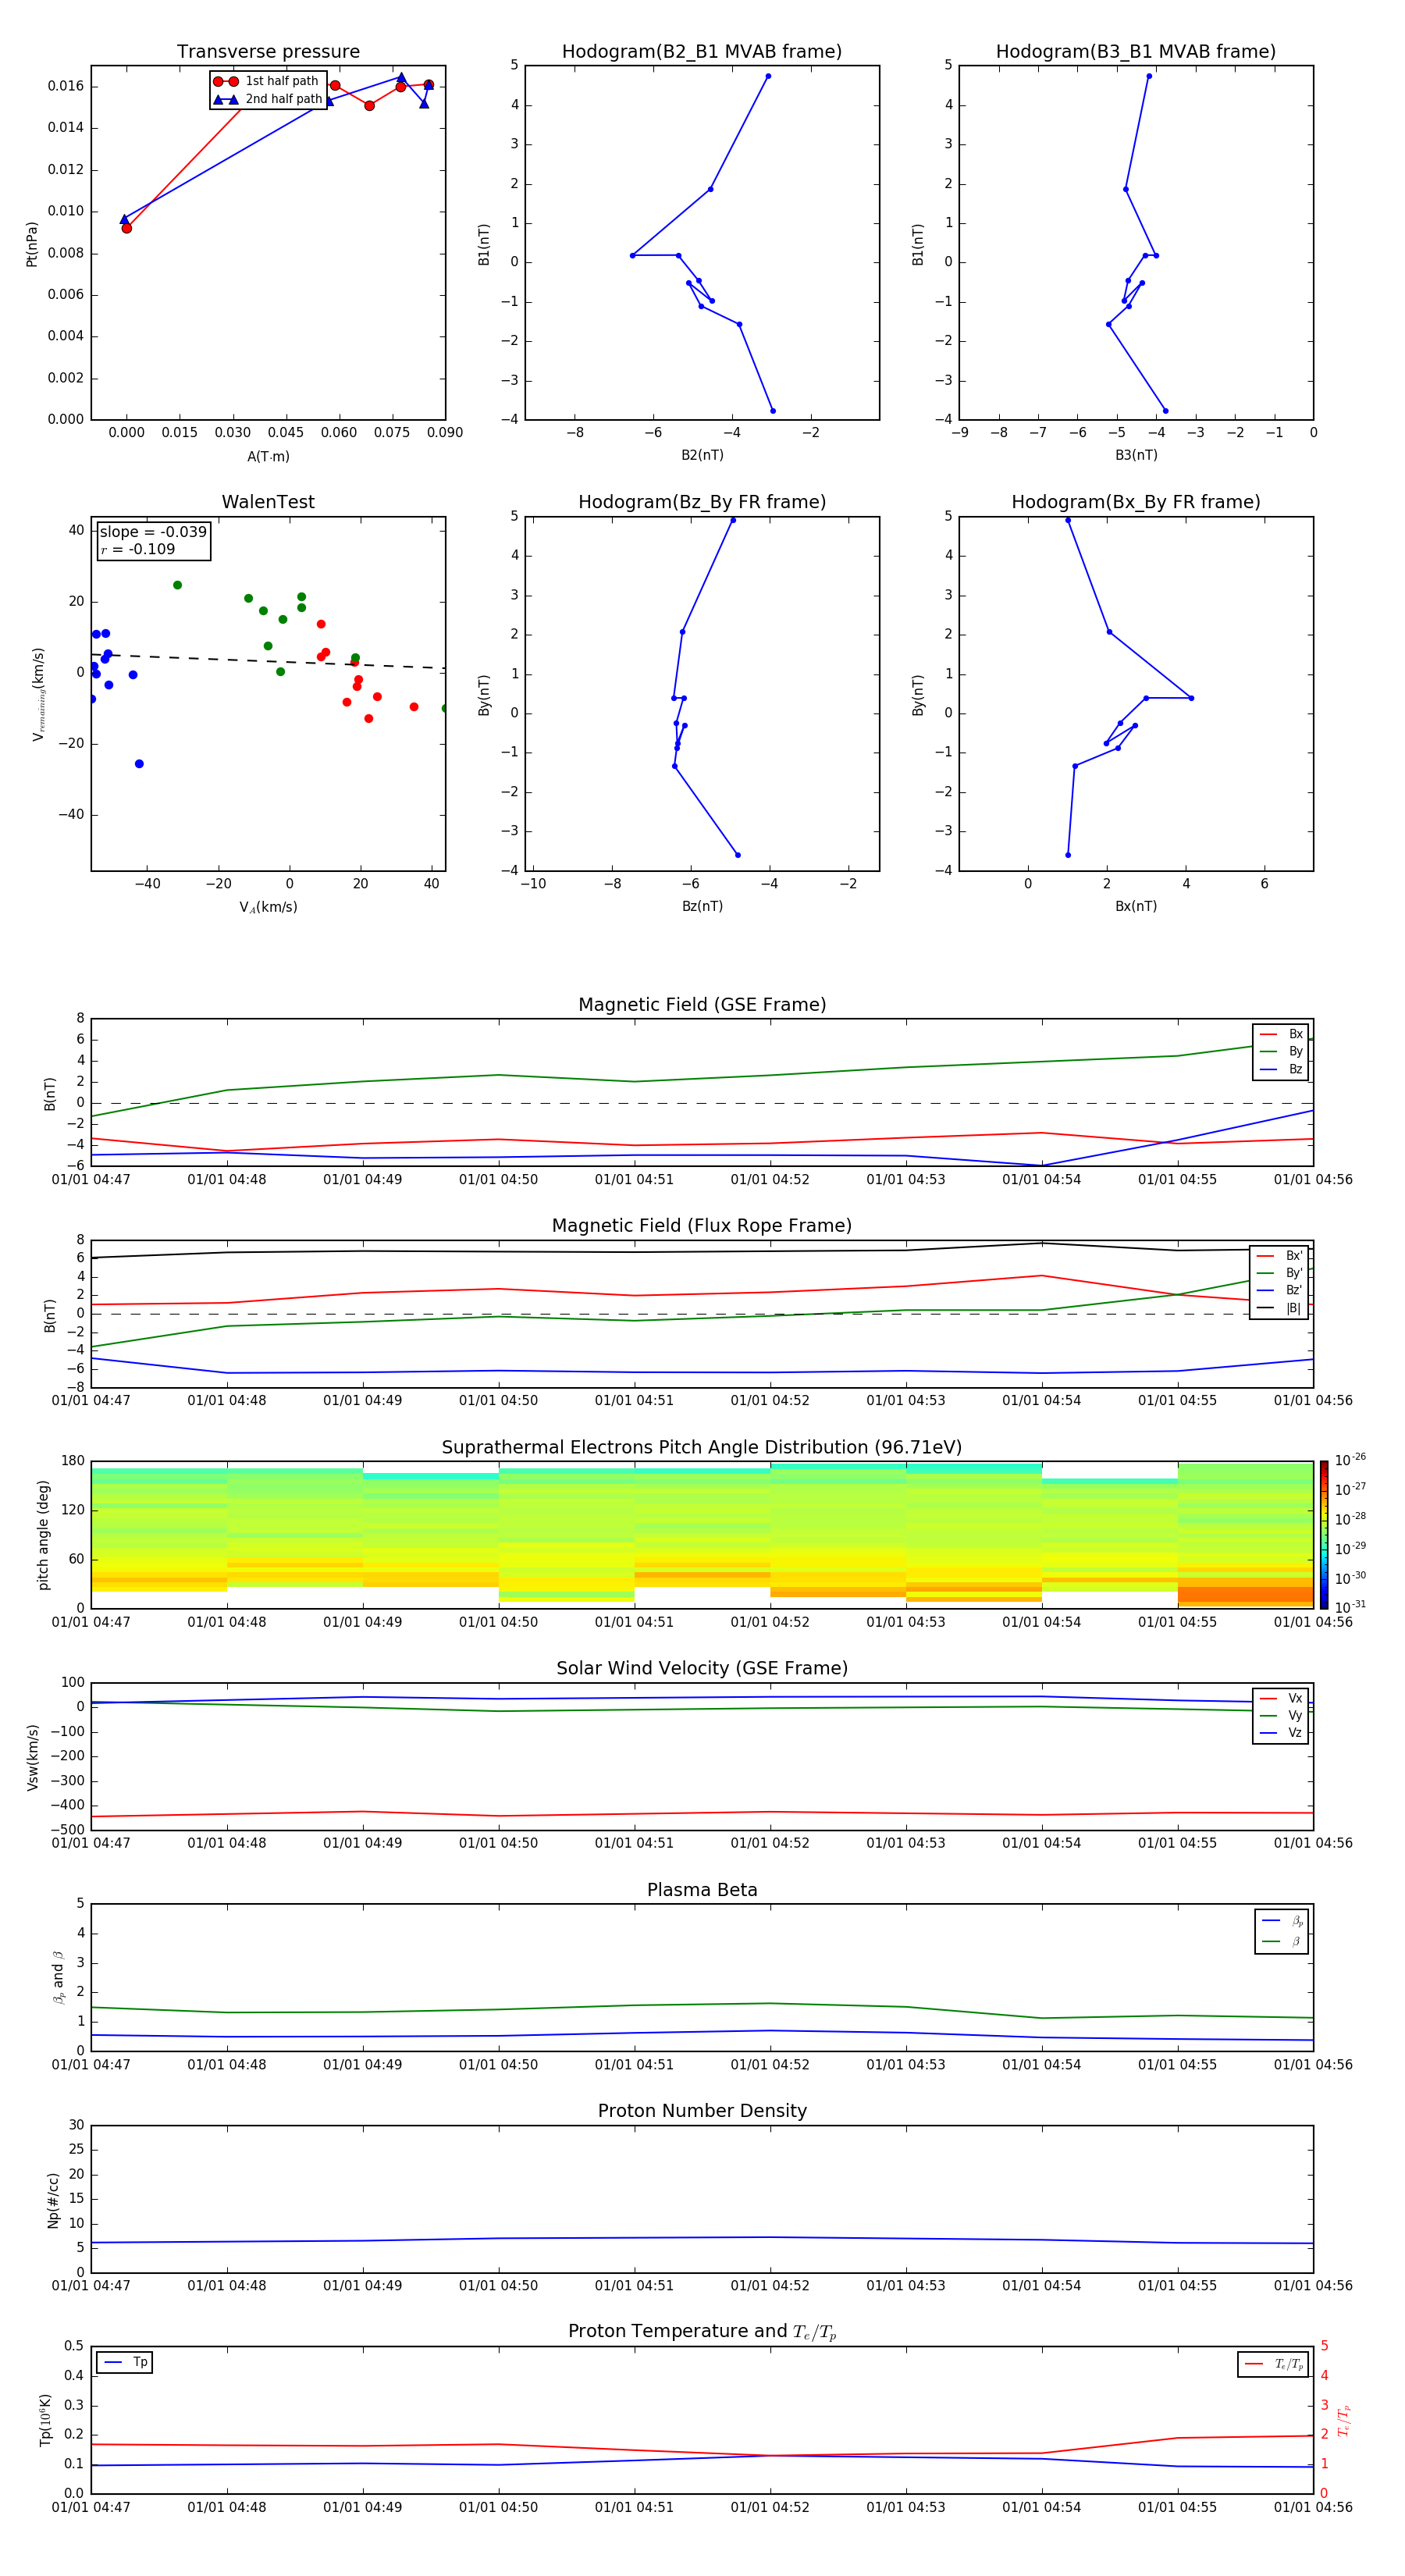
Task: Click the 'Hodogram(Bx_By FR frame)' title
Action: pyautogui.click(x=1136, y=502)
